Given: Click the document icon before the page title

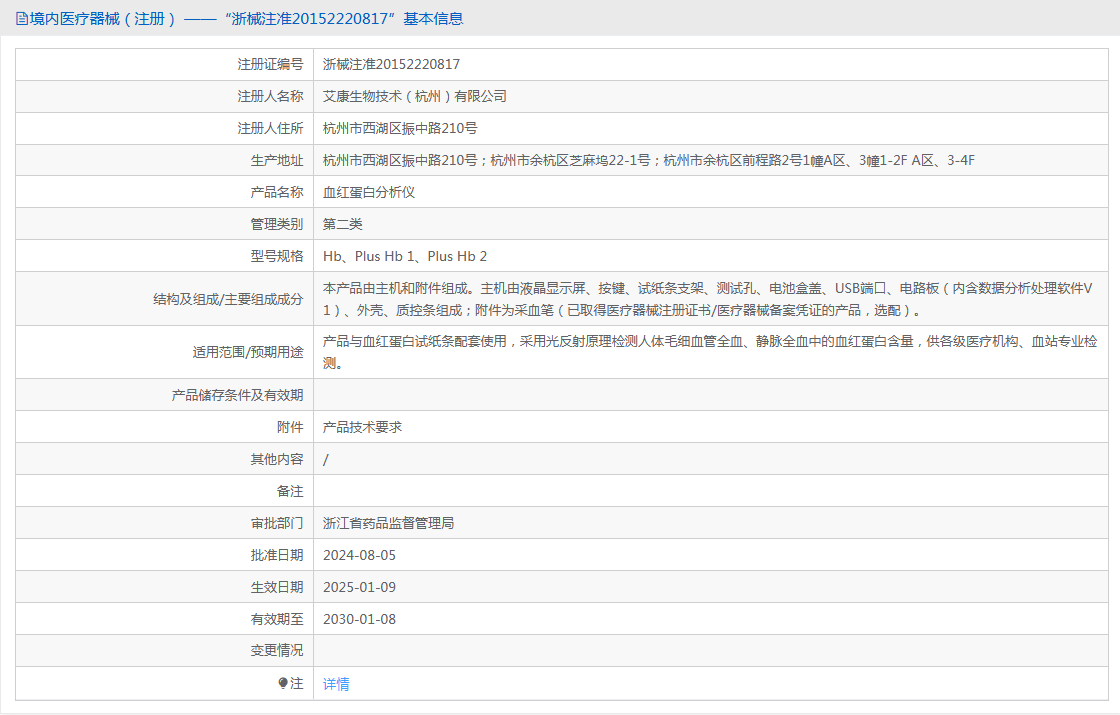Looking at the screenshot, I should point(21,19).
